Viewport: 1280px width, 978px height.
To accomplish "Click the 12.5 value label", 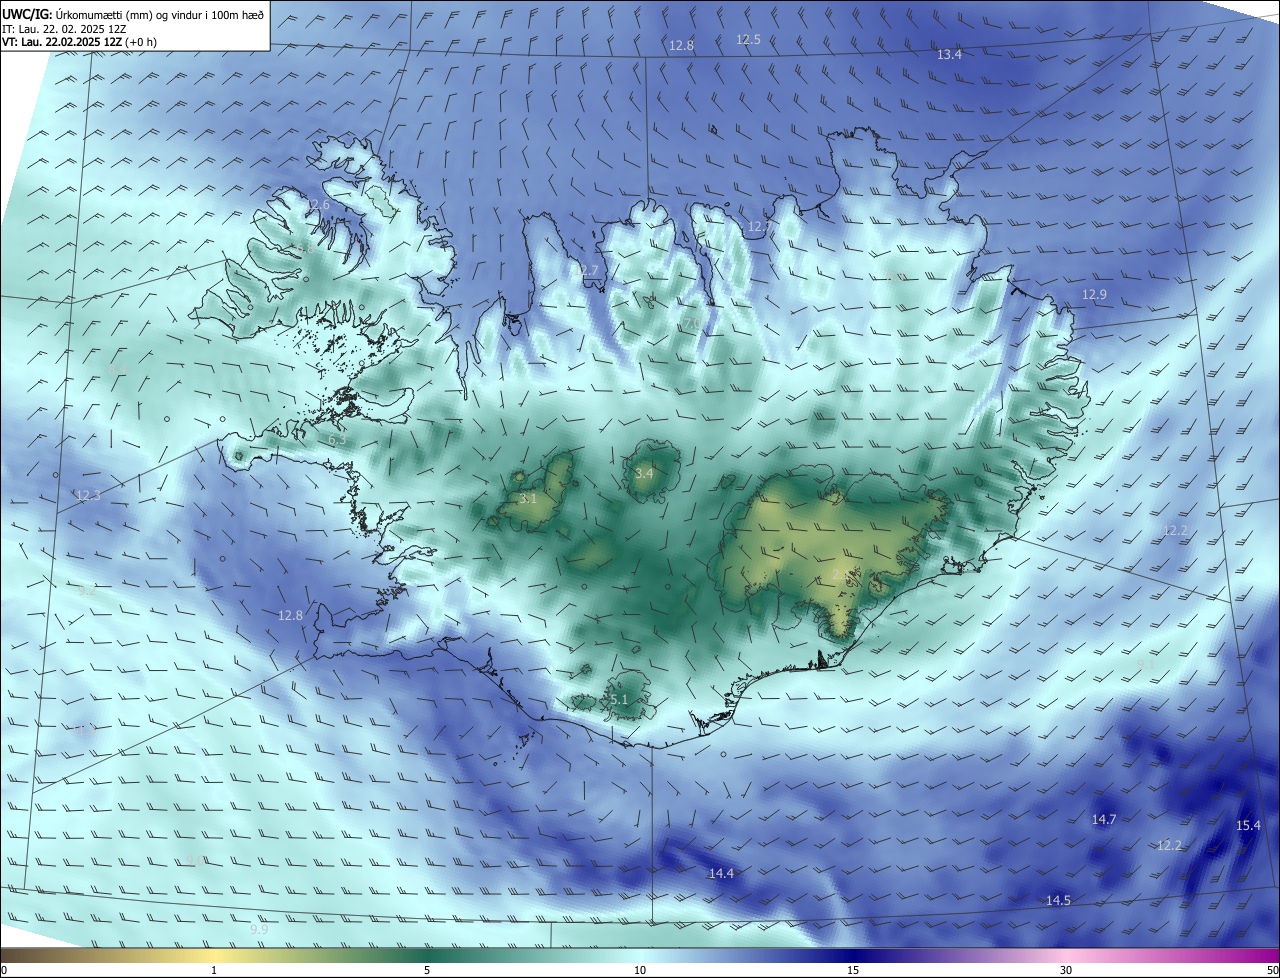I will 749,39.
